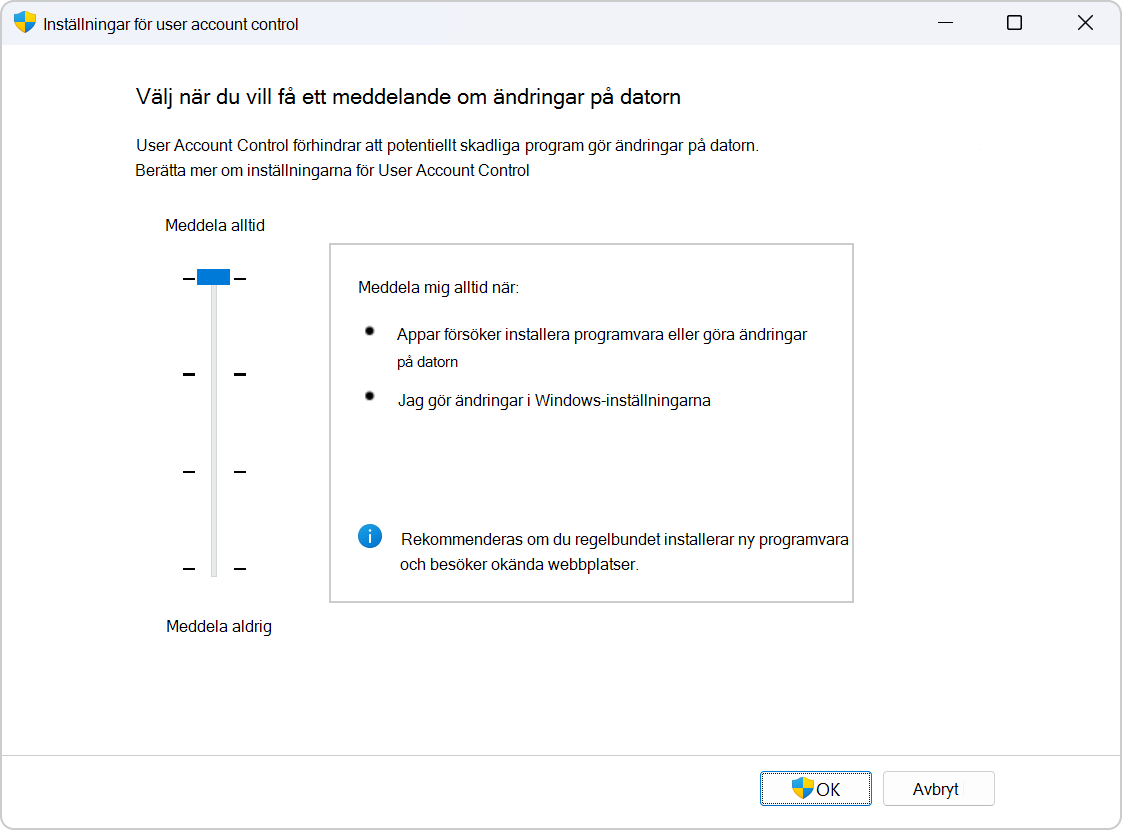Set slider to lowest level near Meddela aldrig
1122x830 pixels.
(x=214, y=569)
